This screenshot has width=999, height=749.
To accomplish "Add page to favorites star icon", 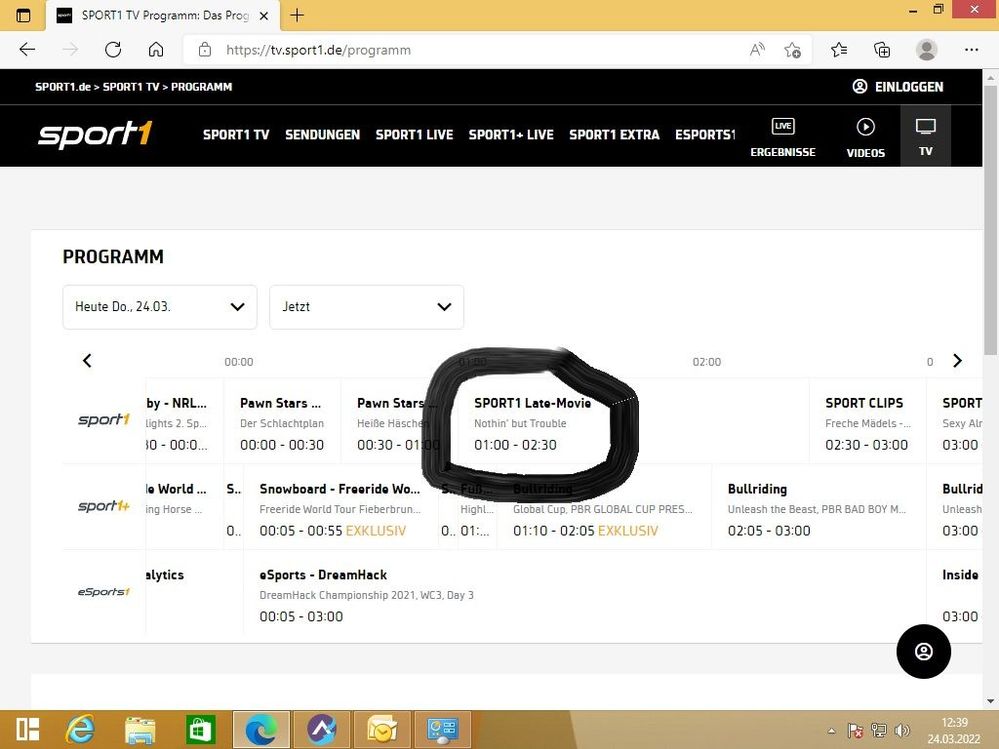I will point(792,50).
